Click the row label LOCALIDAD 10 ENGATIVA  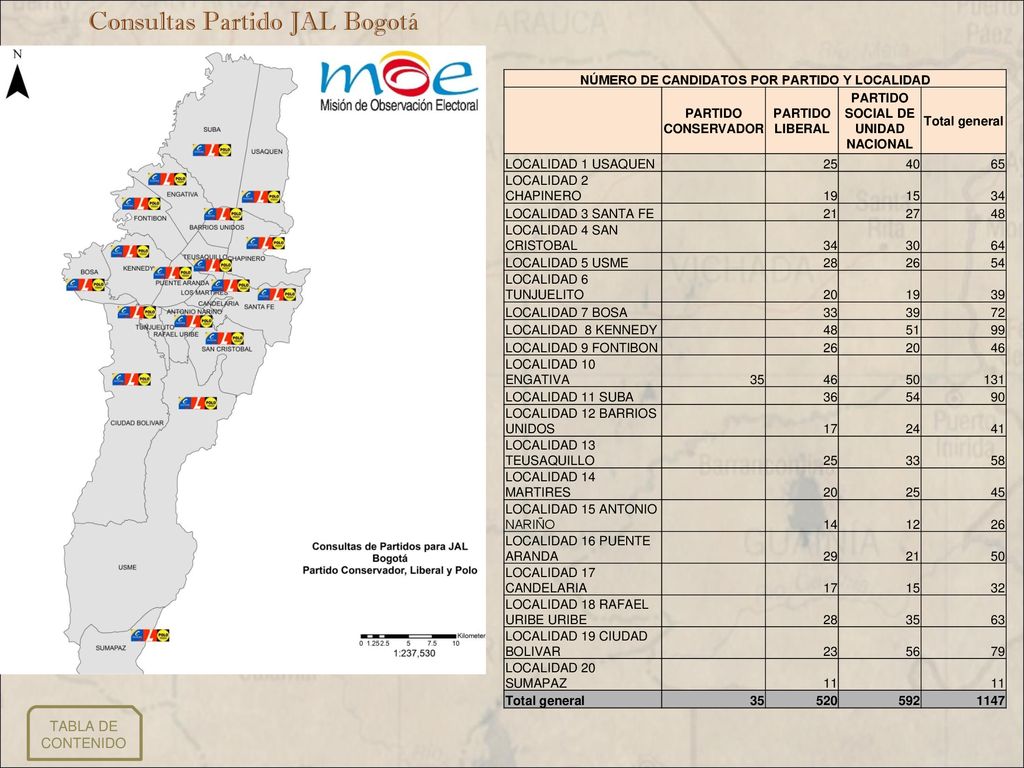pos(551,372)
